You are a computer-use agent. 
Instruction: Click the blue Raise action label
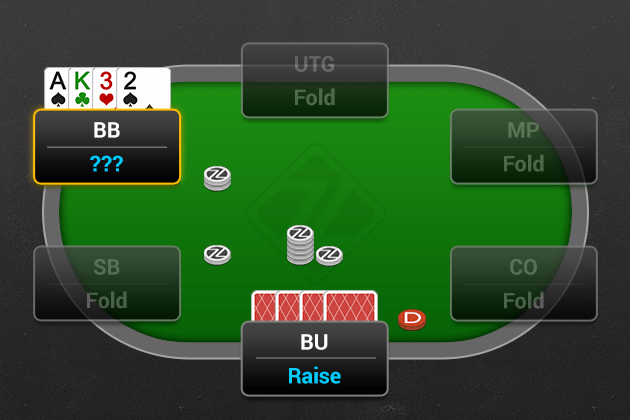(315, 376)
